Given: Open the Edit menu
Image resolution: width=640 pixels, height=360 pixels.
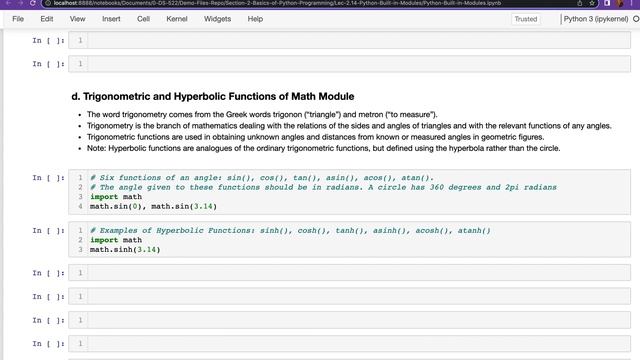Looking at the screenshot, I should tap(47, 19).
